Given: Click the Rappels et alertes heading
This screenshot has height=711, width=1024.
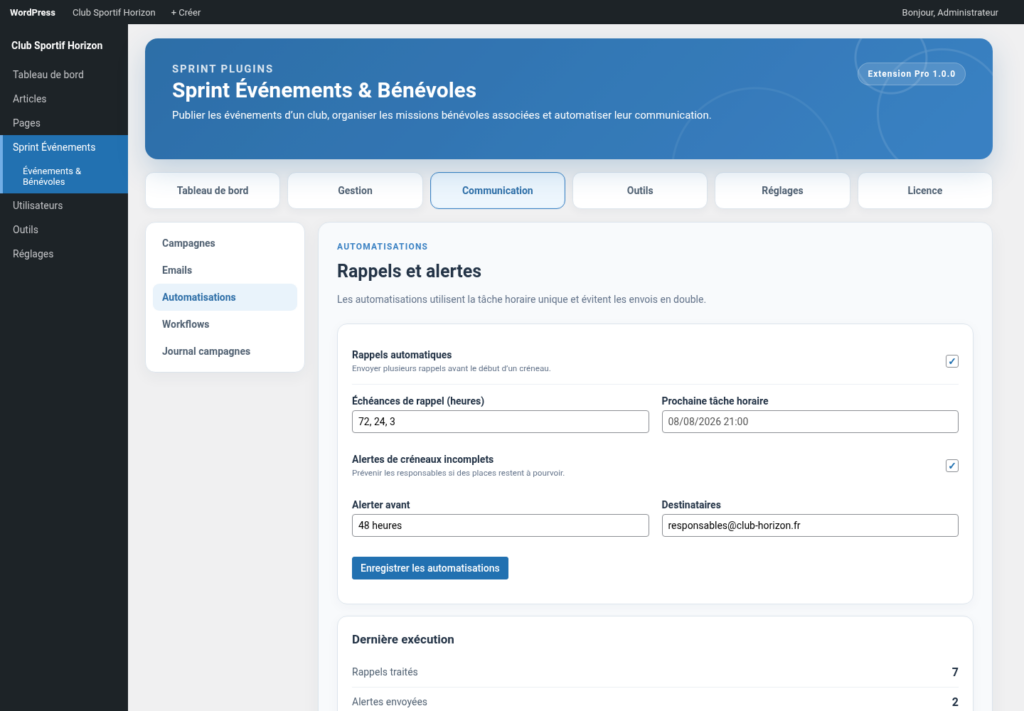Looking at the screenshot, I should pos(409,271).
